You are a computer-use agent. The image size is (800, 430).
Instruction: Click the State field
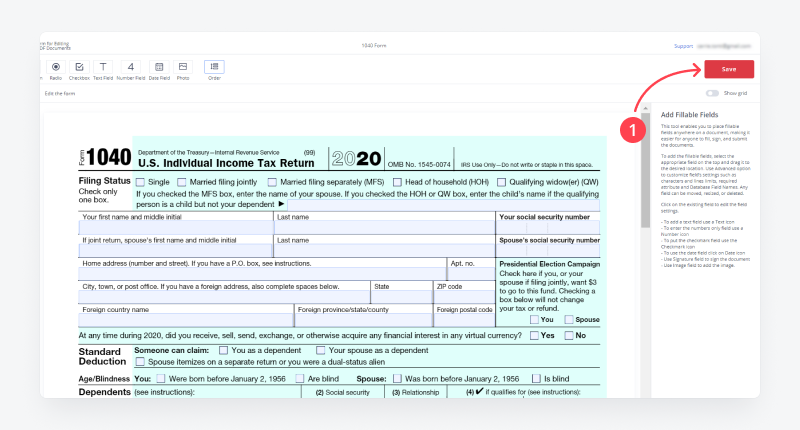coord(402,297)
